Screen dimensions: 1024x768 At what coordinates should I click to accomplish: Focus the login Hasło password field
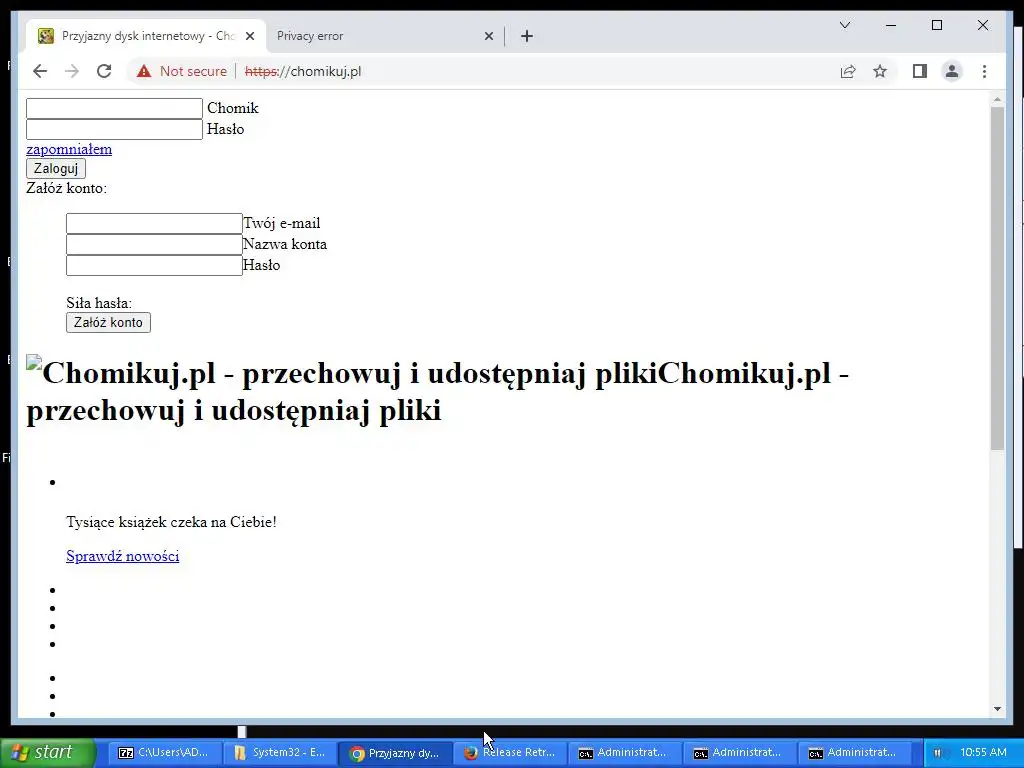click(x=114, y=129)
